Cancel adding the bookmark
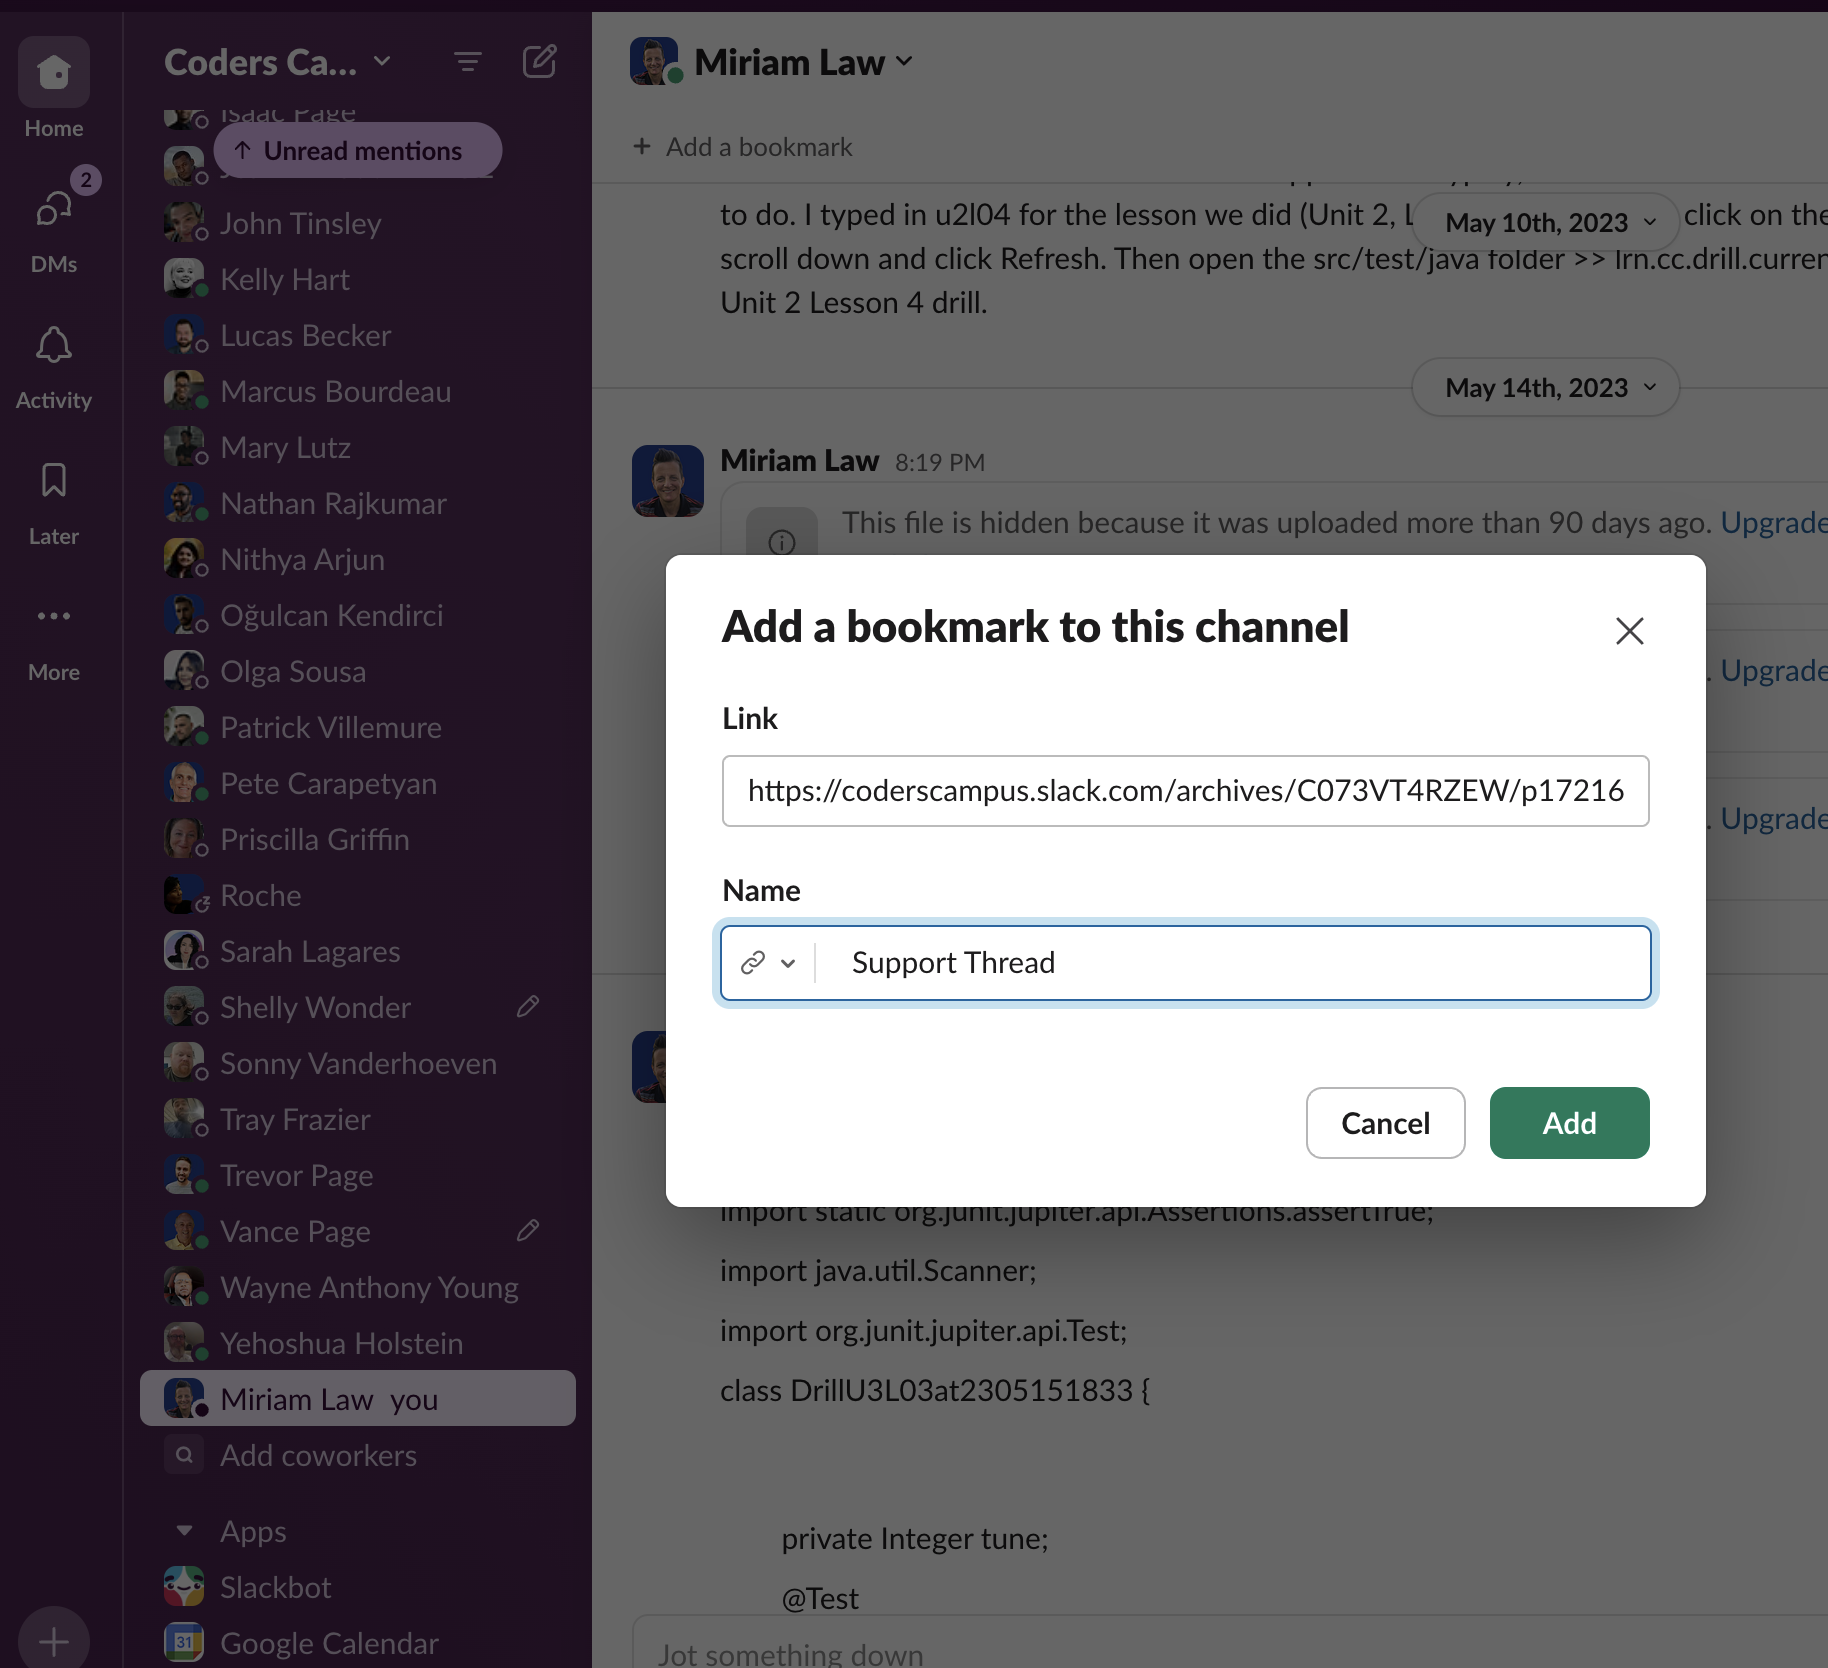 tap(1385, 1123)
